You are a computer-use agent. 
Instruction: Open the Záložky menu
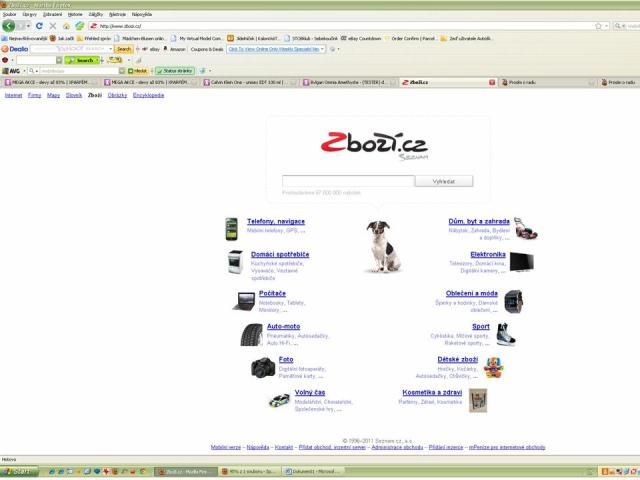click(x=96, y=14)
